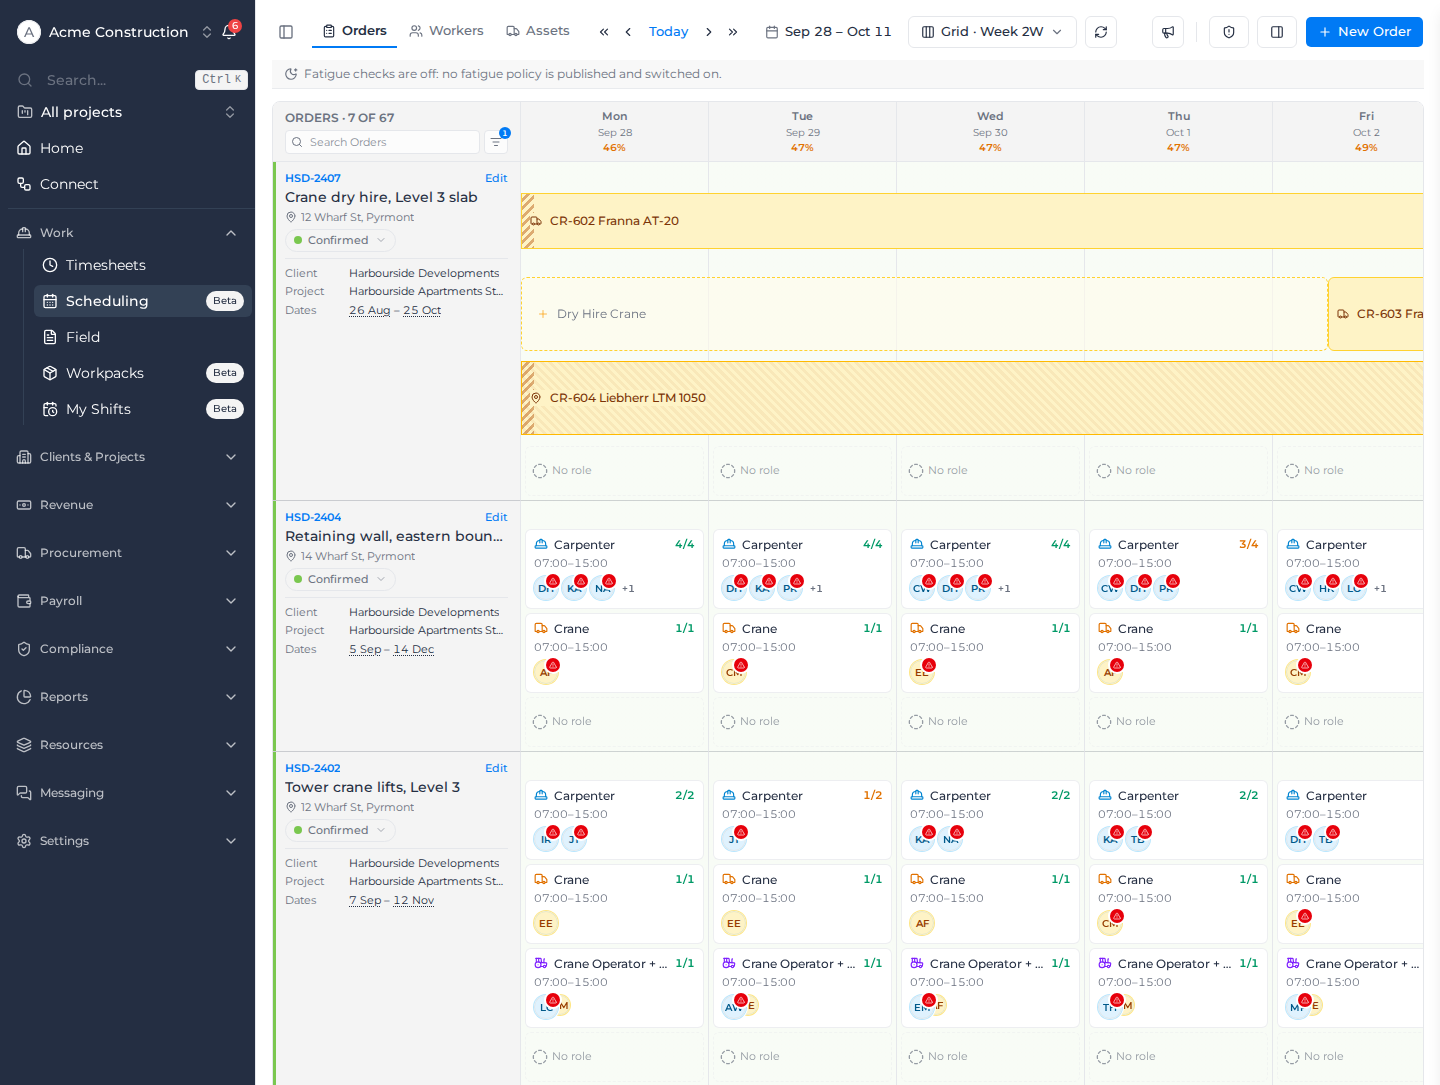1440x1085 pixels.
Task: Click the Search Orders field
Action: 382,142
